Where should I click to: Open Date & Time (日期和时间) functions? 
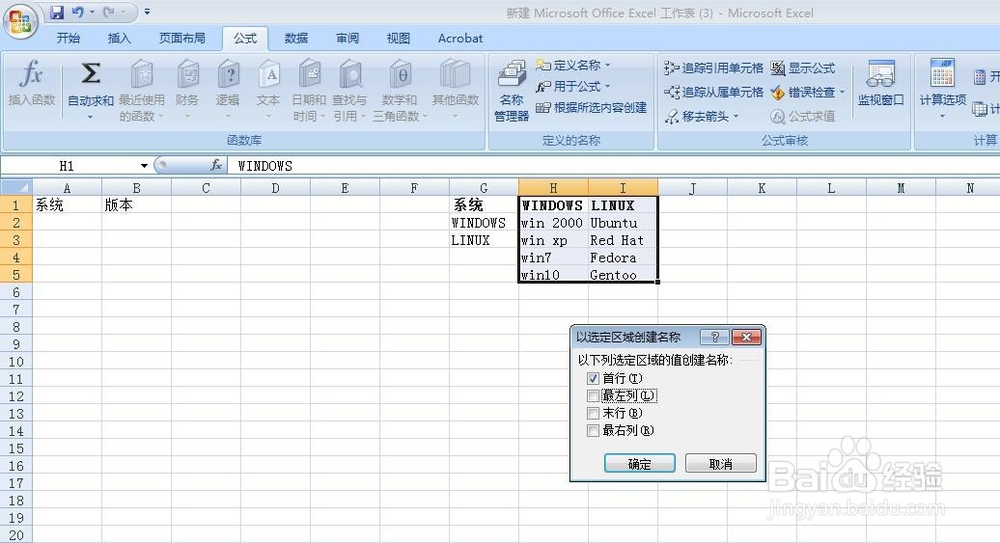(x=309, y=89)
